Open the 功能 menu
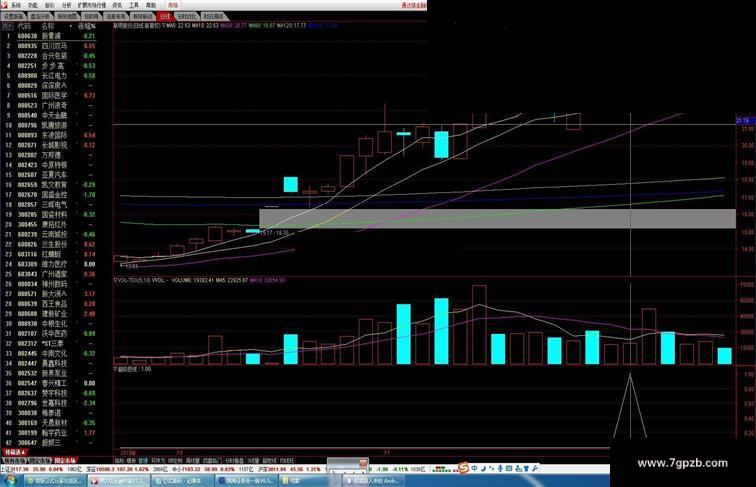The image size is (756, 487). pyautogui.click(x=33, y=5)
